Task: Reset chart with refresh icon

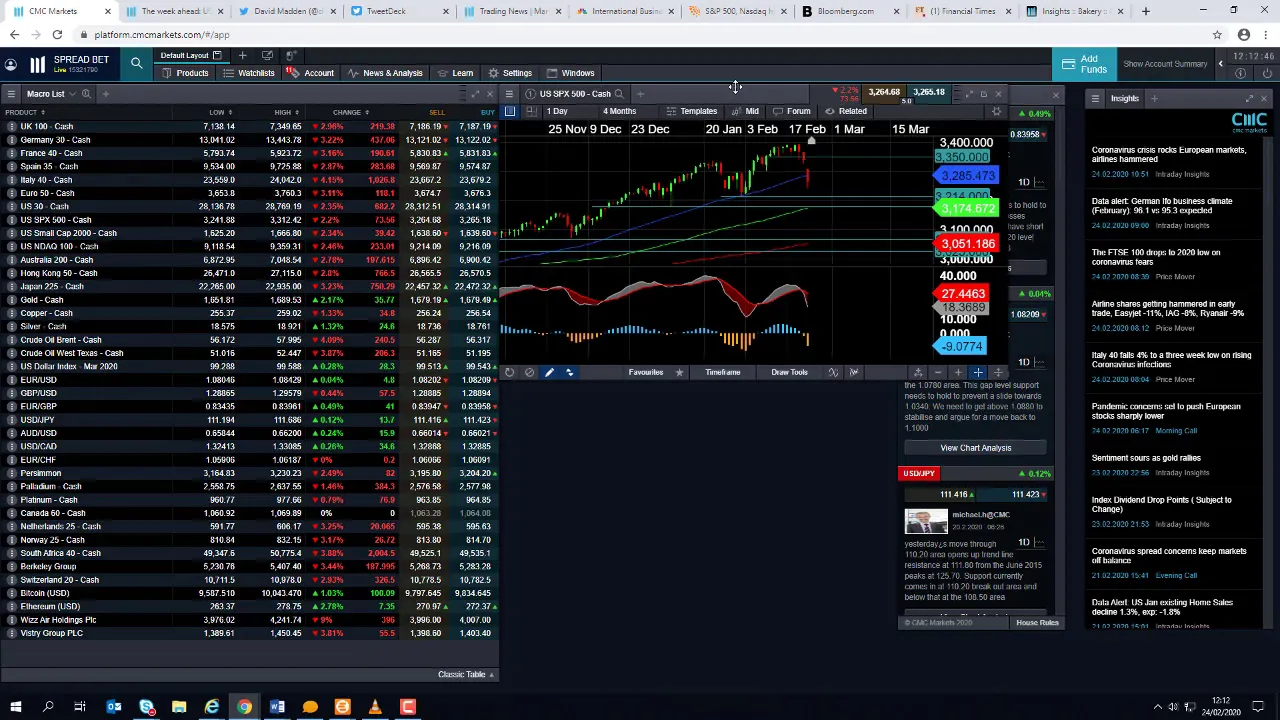Action: tap(509, 372)
